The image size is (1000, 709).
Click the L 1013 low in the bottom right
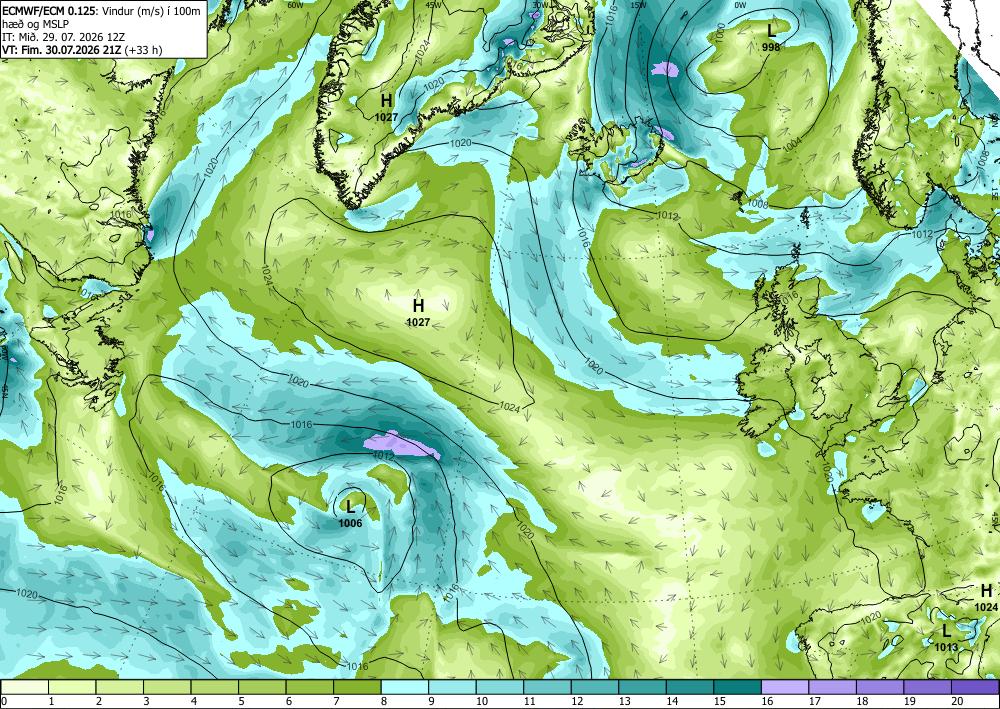pos(946,638)
